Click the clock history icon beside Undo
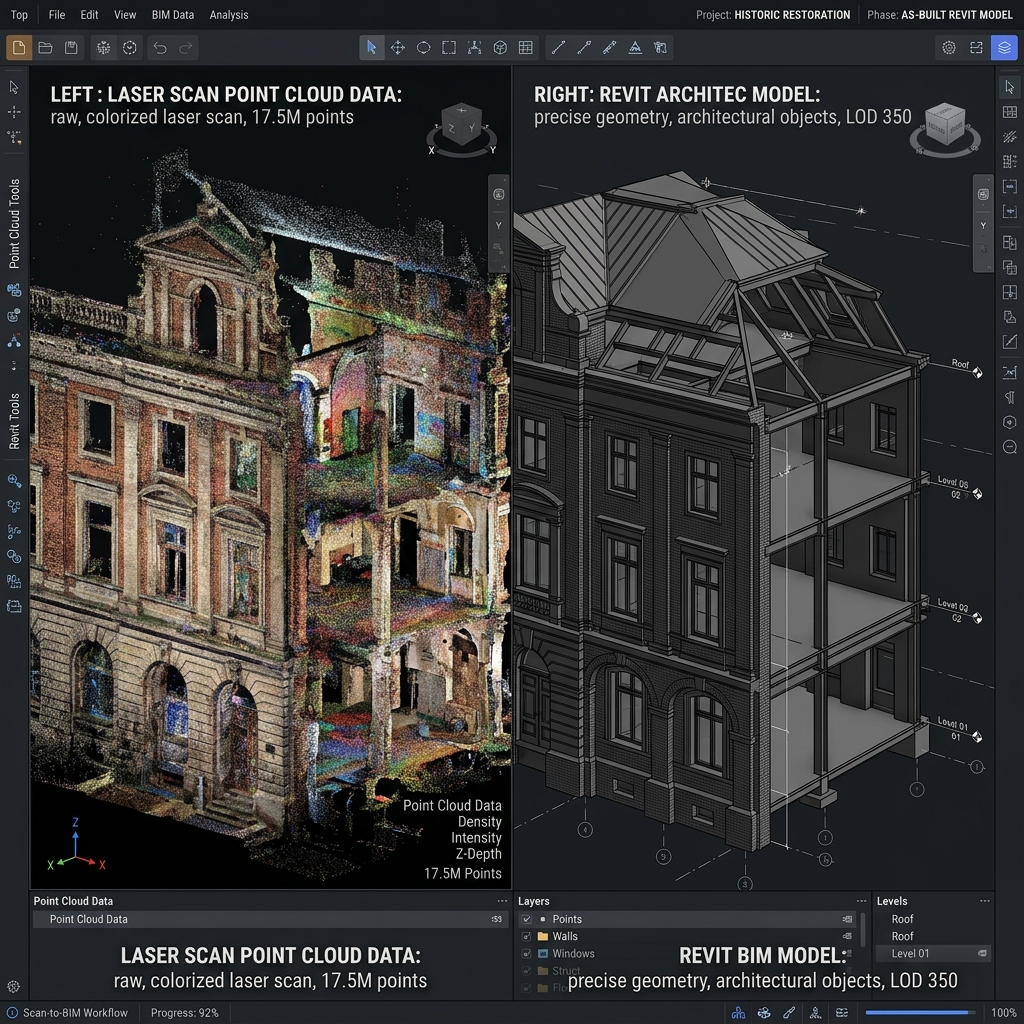 point(129,48)
